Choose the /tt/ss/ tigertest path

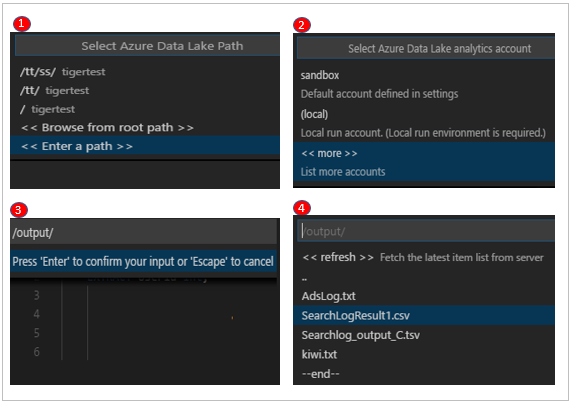(145, 72)
